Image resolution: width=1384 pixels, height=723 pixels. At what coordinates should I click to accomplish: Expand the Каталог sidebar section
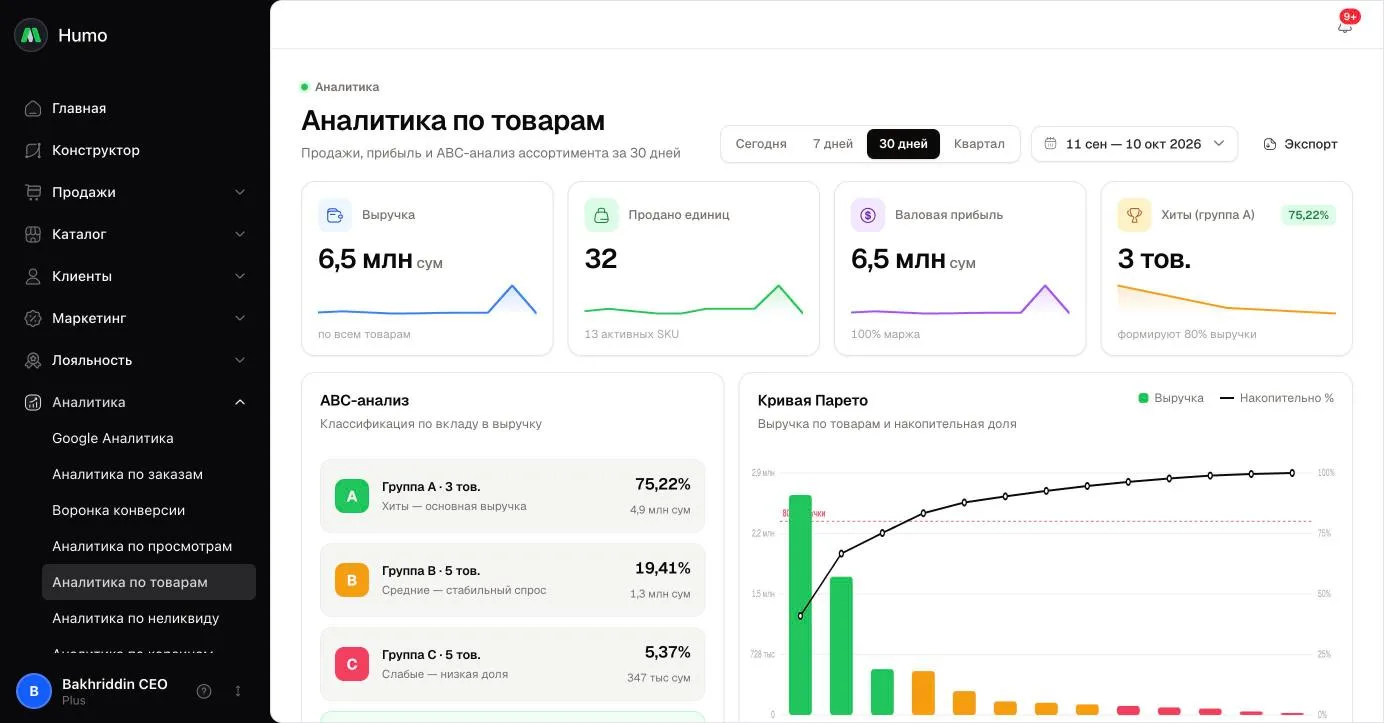coord(240,234)
